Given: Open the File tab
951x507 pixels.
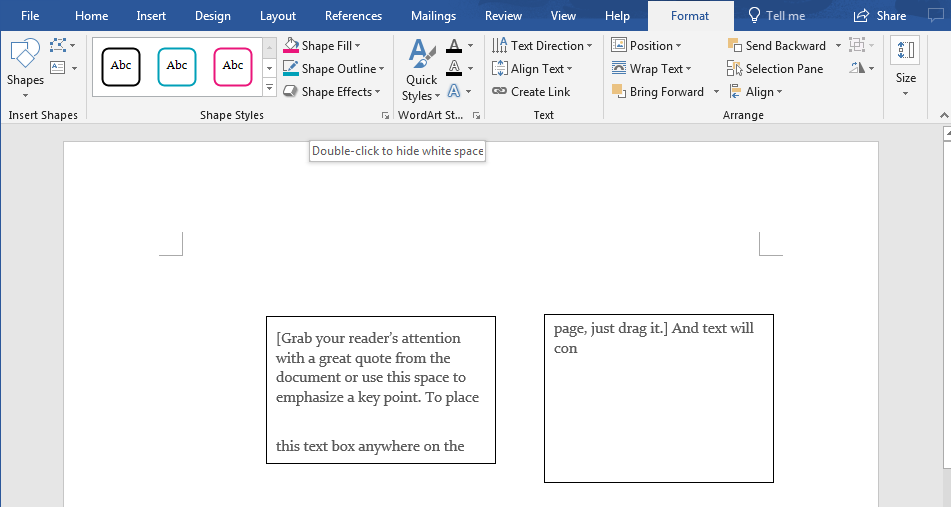Looking at the screenshot, I should point(30,16).
